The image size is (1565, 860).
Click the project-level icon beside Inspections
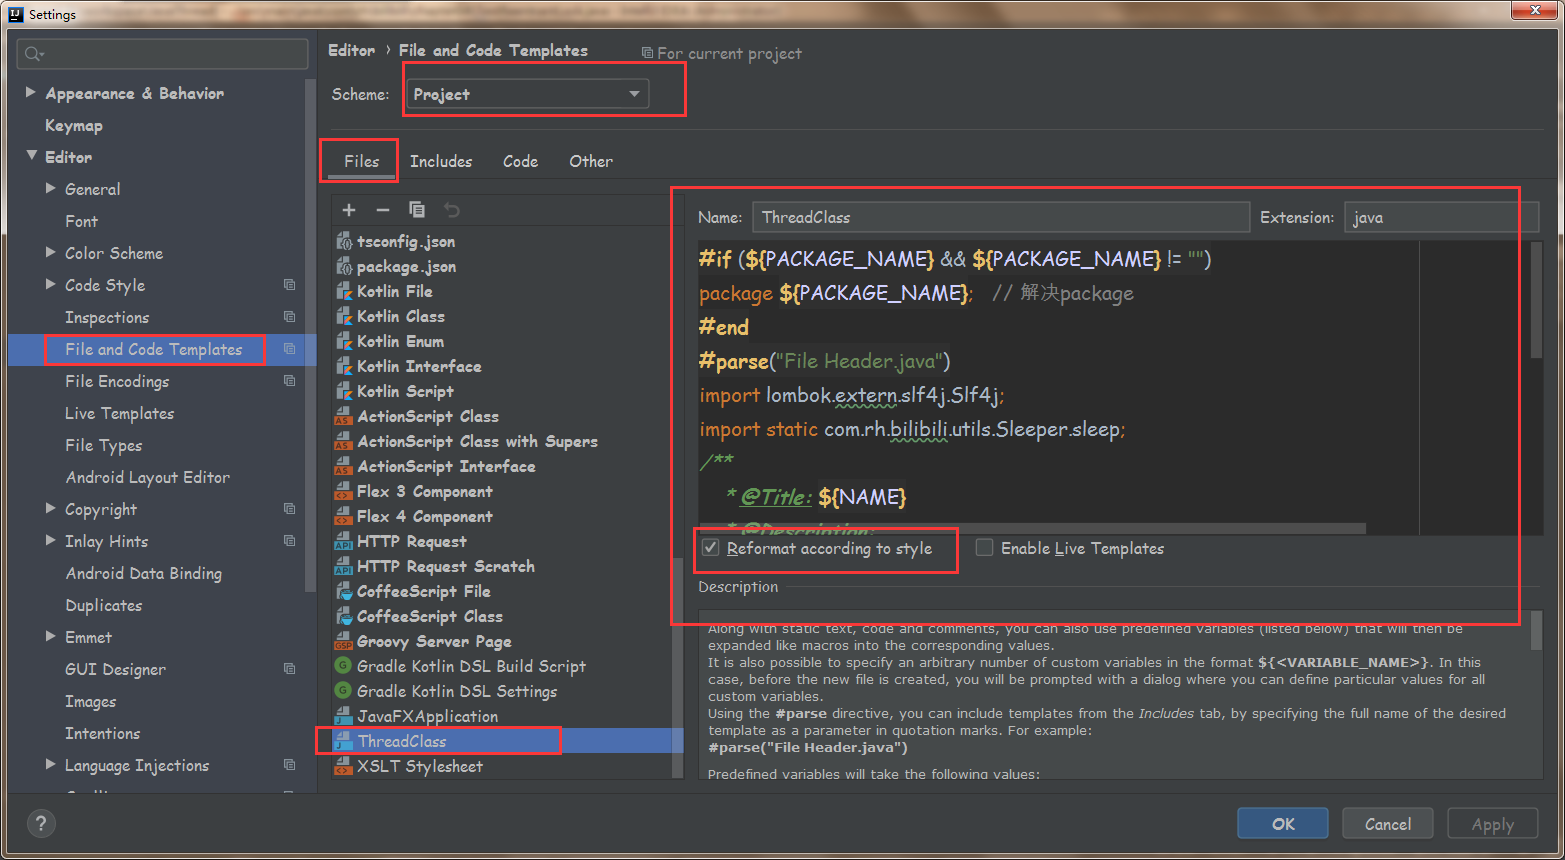[x=289, y=317]
